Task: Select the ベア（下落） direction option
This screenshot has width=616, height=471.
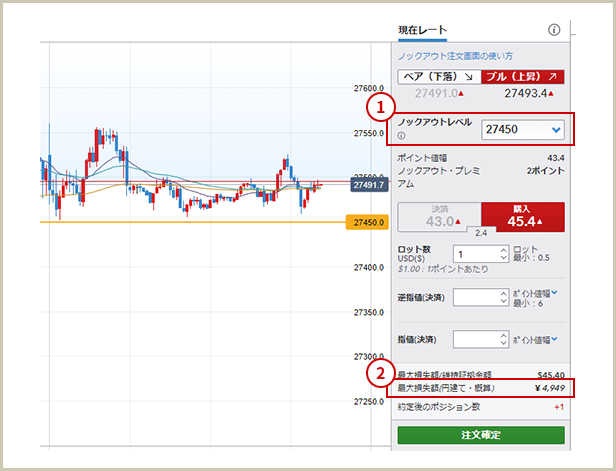Action: [436, 76]
